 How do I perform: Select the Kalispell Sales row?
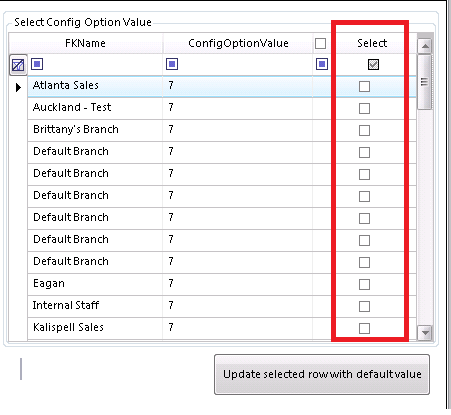pos(222,328)
